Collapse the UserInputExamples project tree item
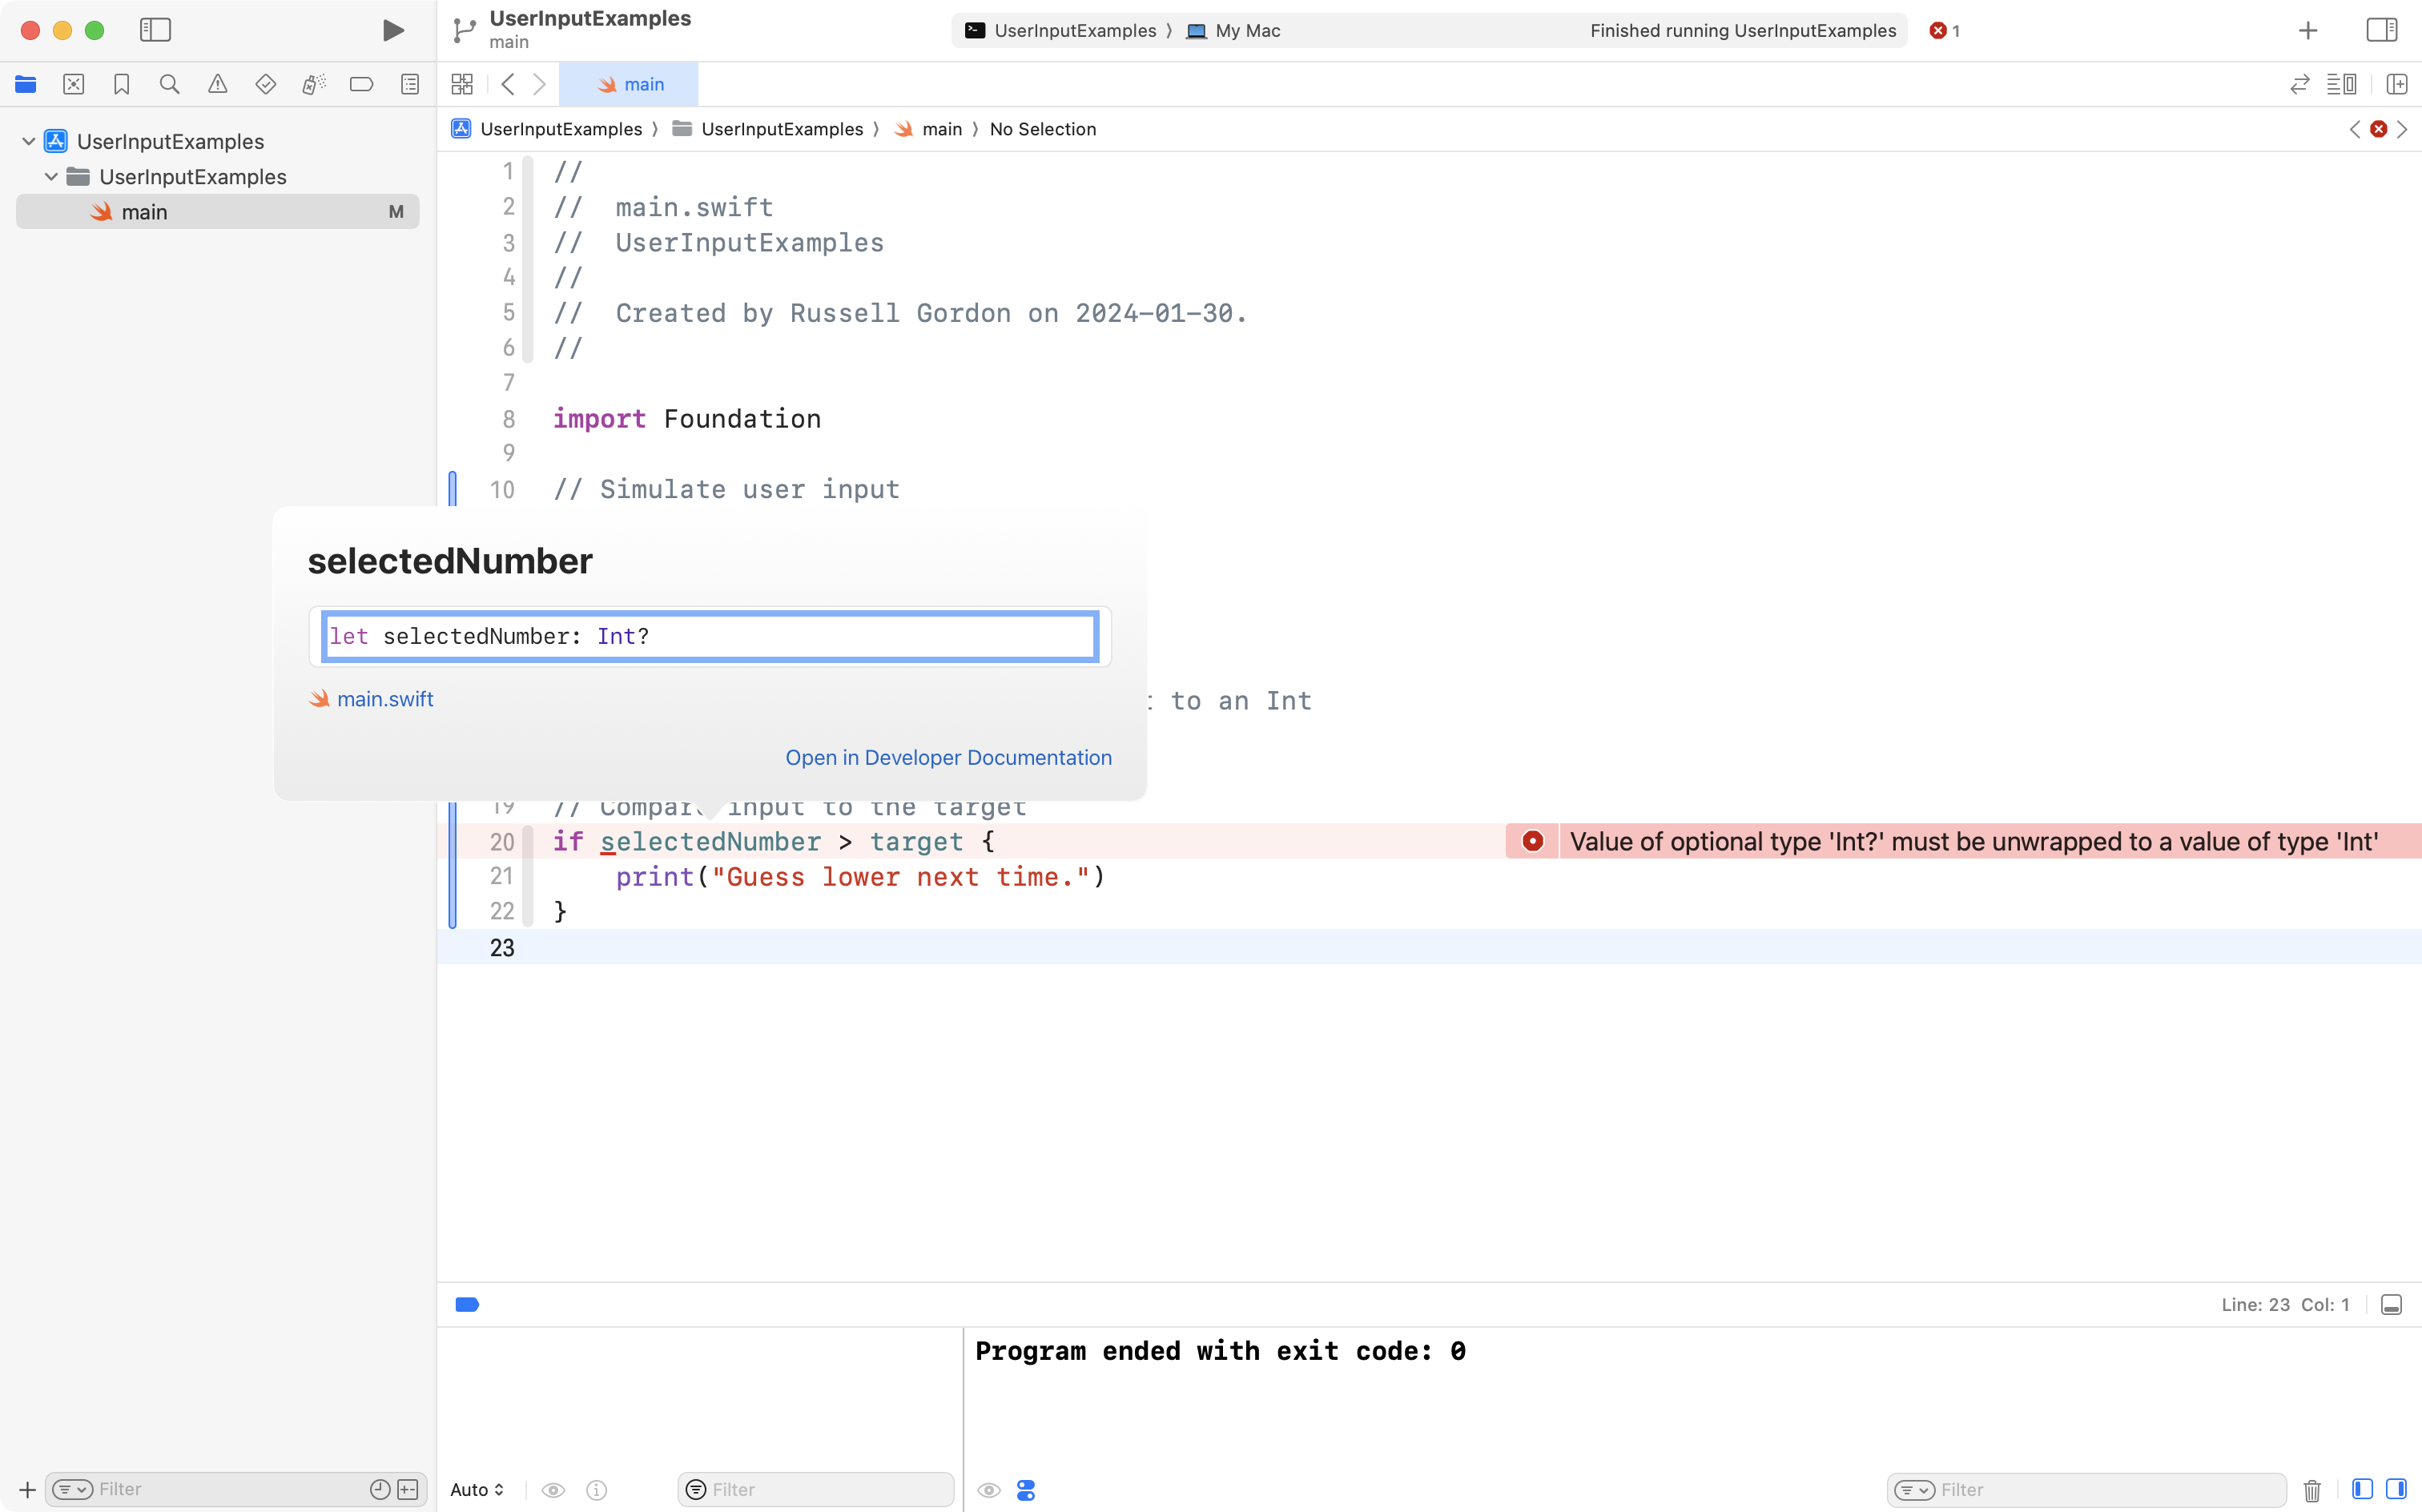The image size is (2422, 1512). [x=28, y=140]
